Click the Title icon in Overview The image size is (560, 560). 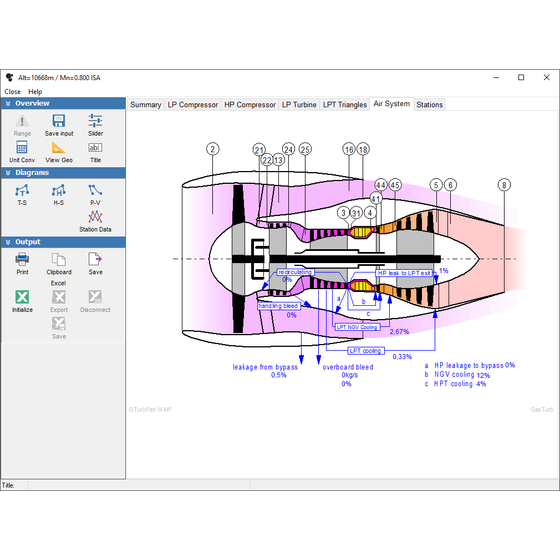(x=95, y=148)
